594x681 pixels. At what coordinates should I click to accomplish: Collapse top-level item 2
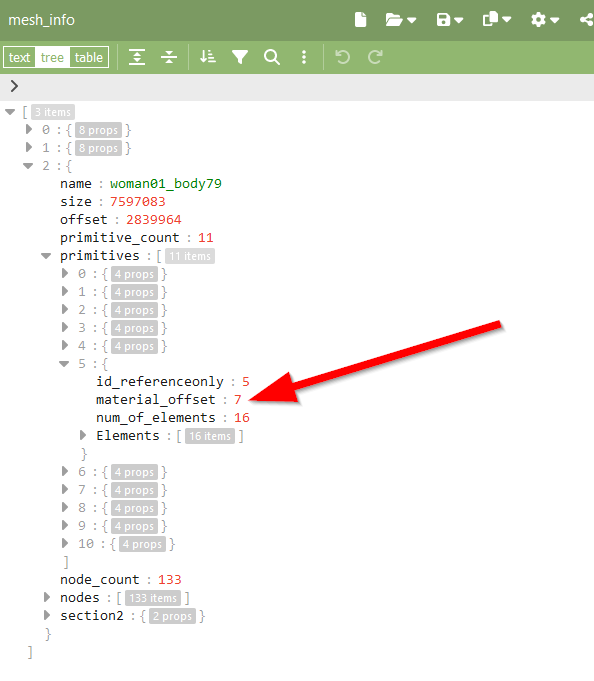tap(28, 166)
